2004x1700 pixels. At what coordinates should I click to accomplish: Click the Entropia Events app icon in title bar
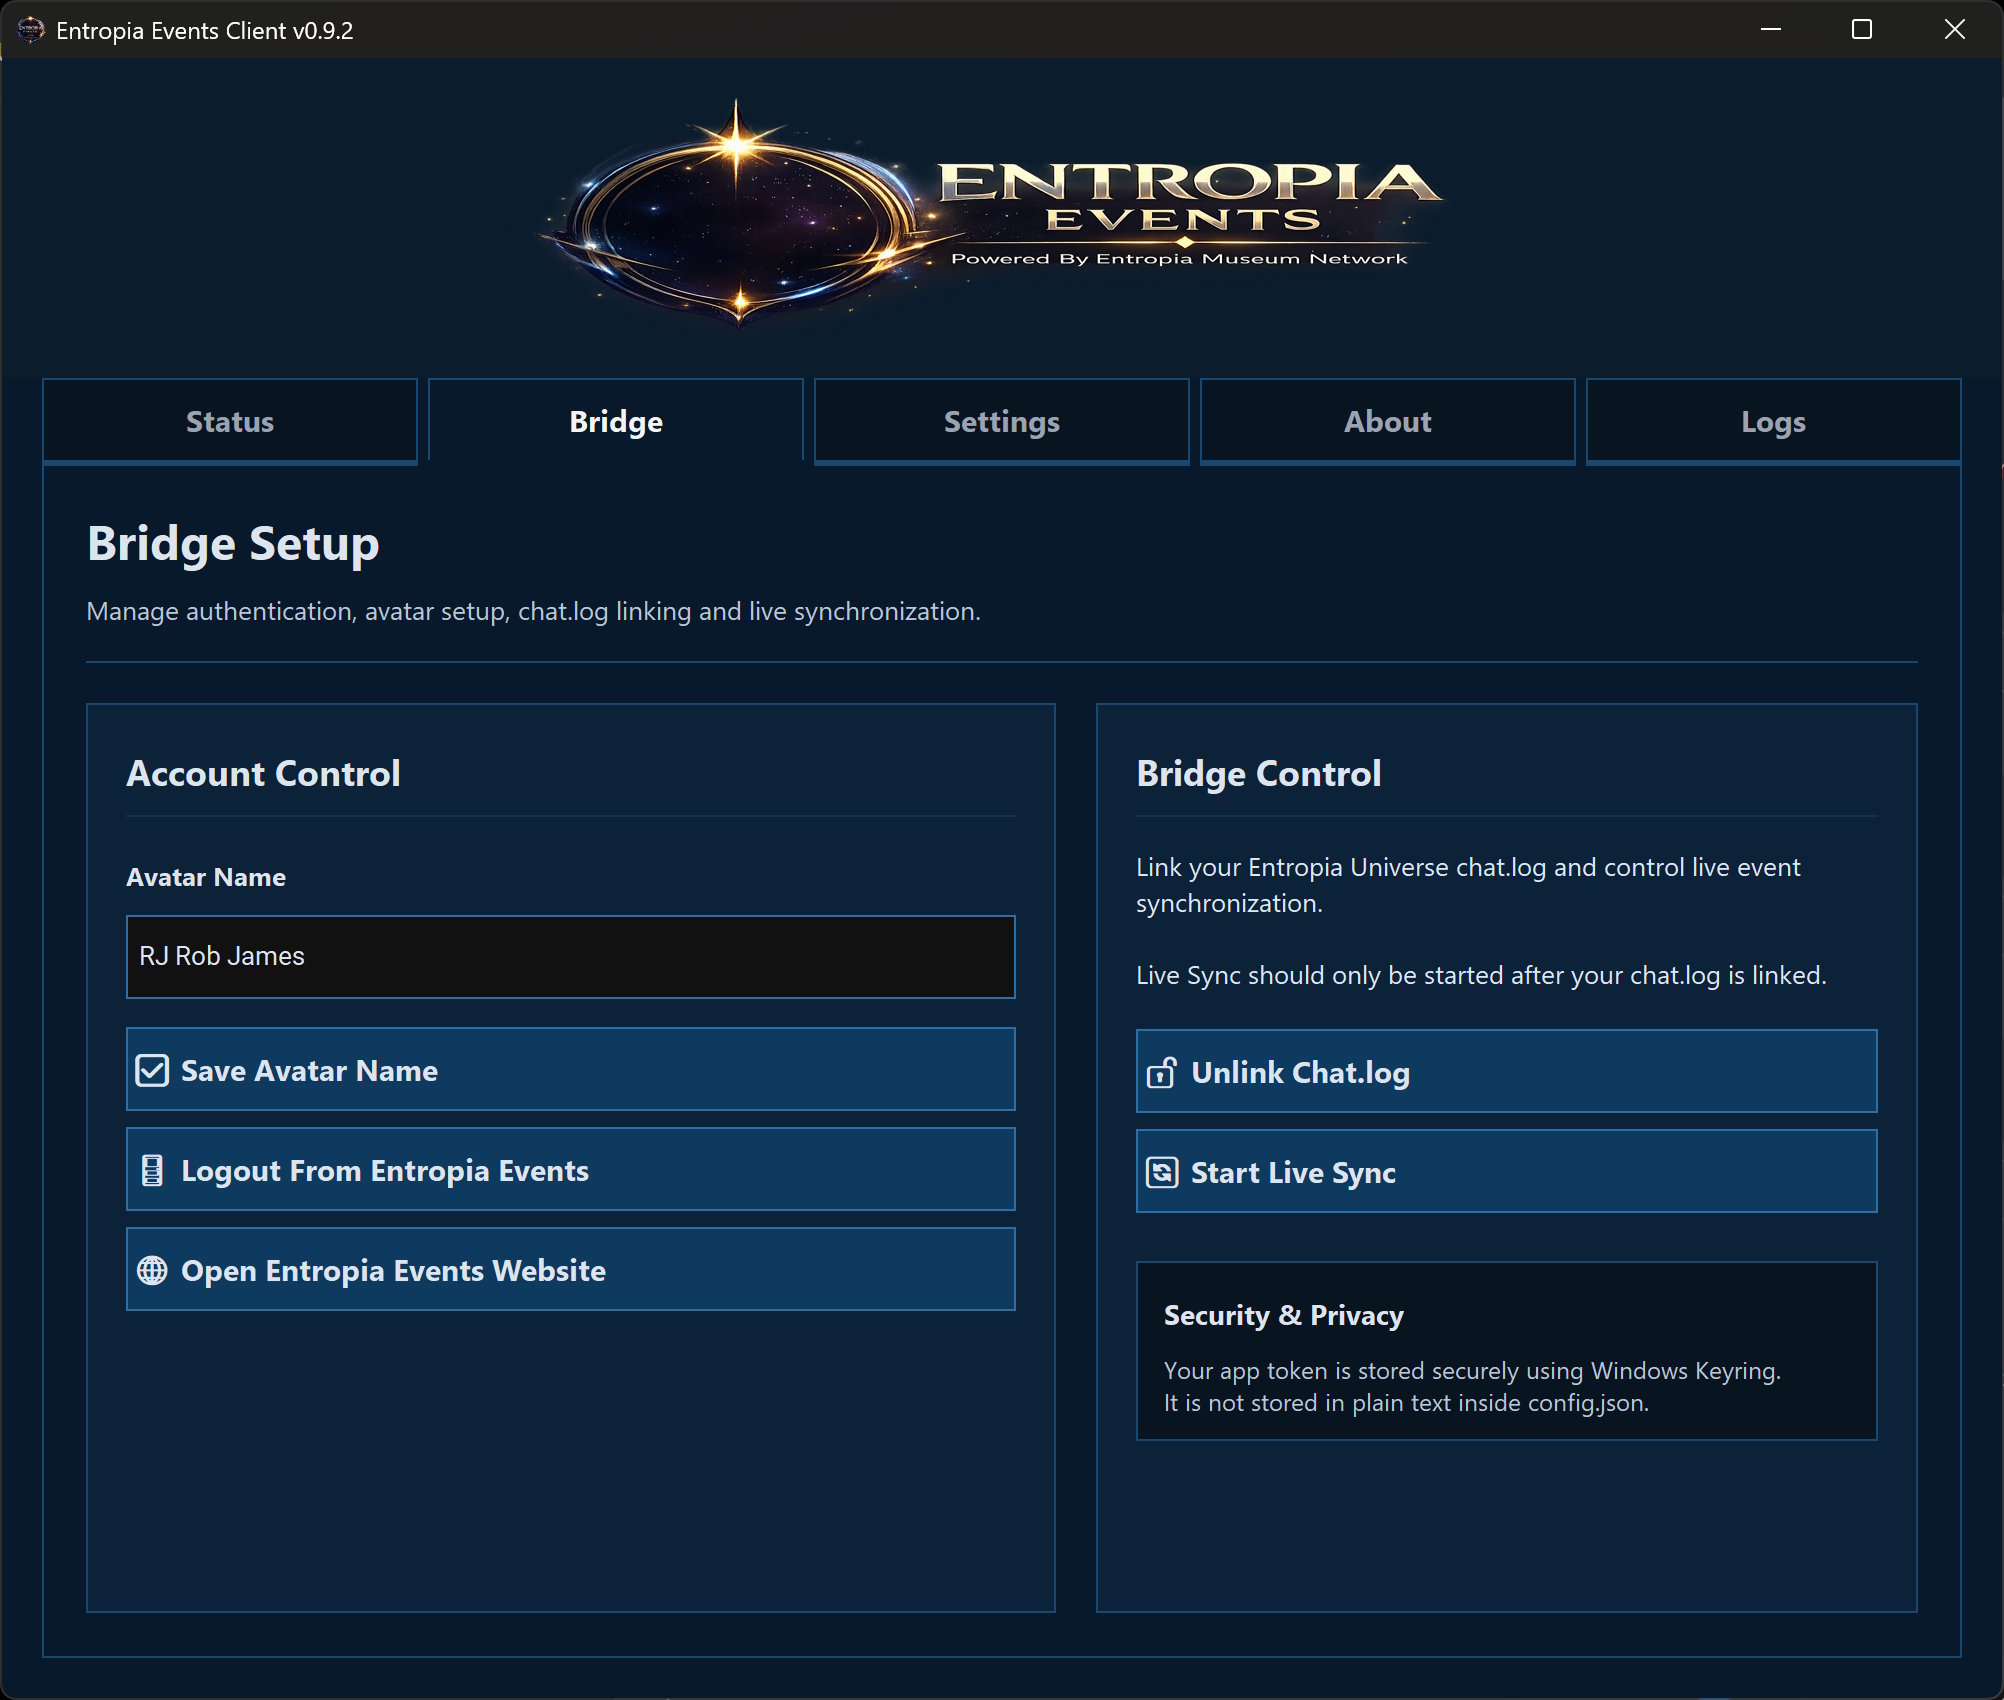tap(31, 30)
